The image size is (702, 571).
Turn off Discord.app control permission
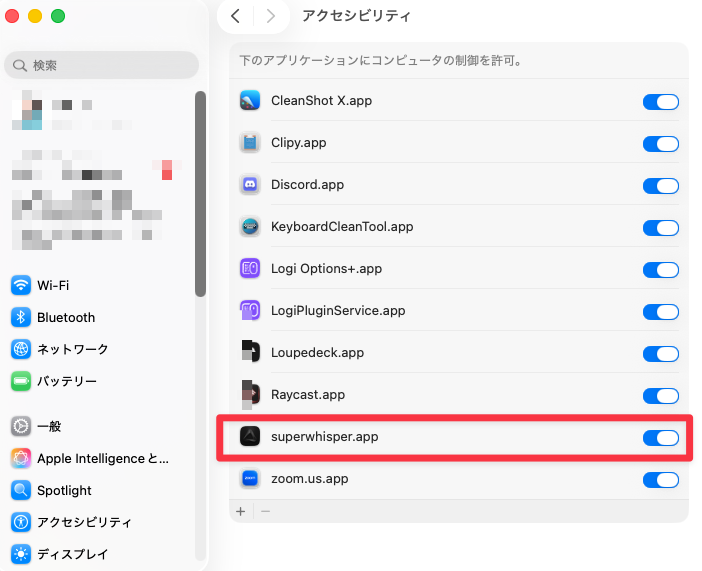click(x=661, y=186)
